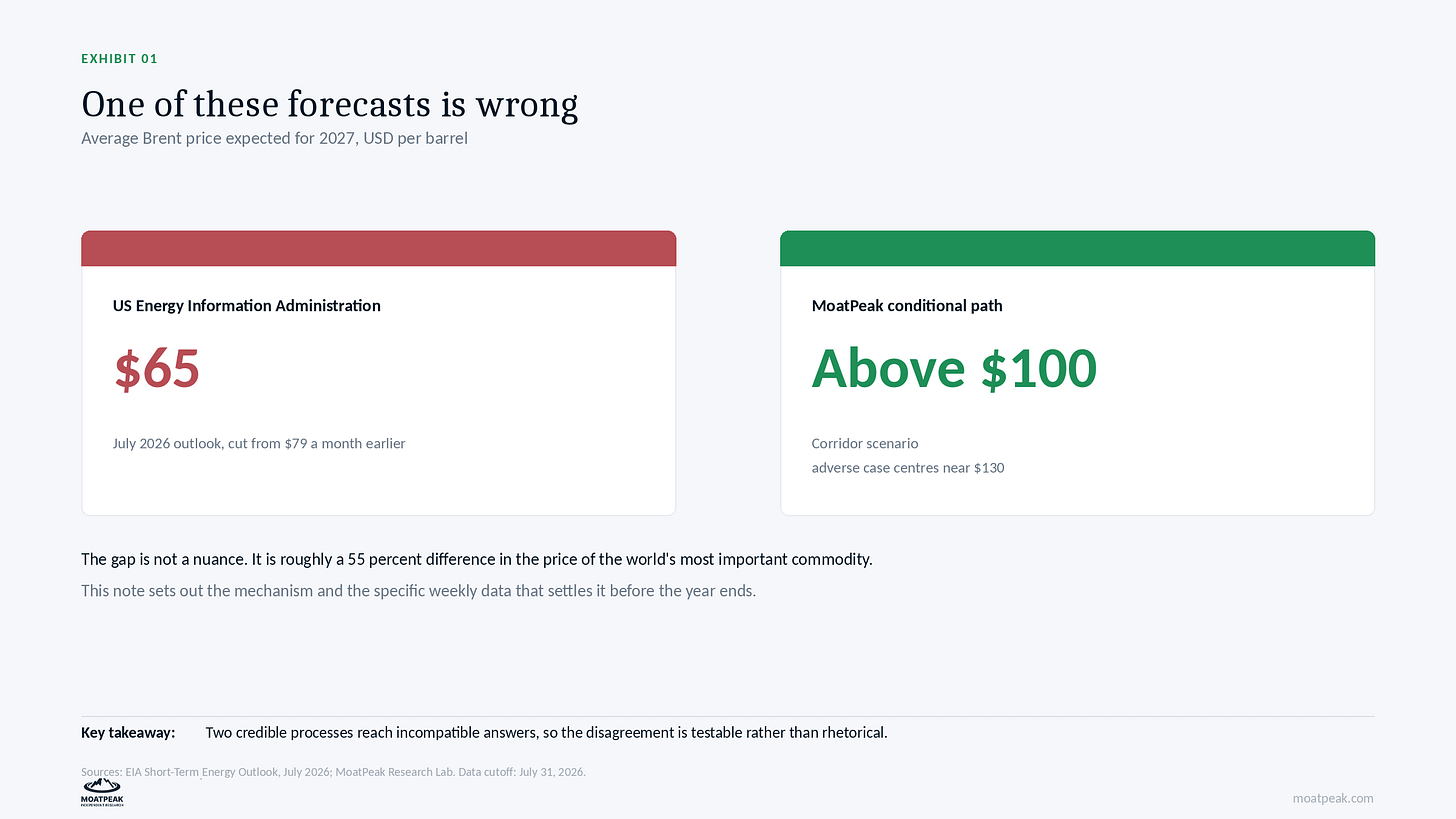Select the 'adverse case centres near $130' line
This screenshot has width=1456, height=819.
click(x=907, y=467)
